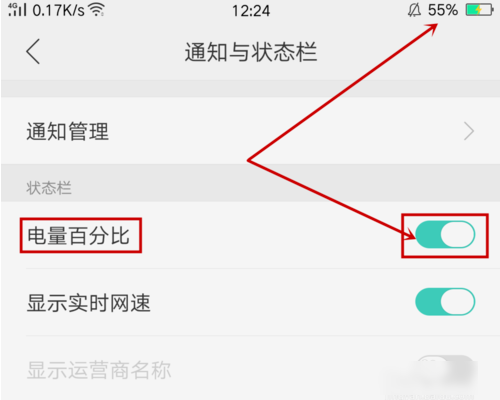Tap the 显示运营商名称 label

pos(99,370)
